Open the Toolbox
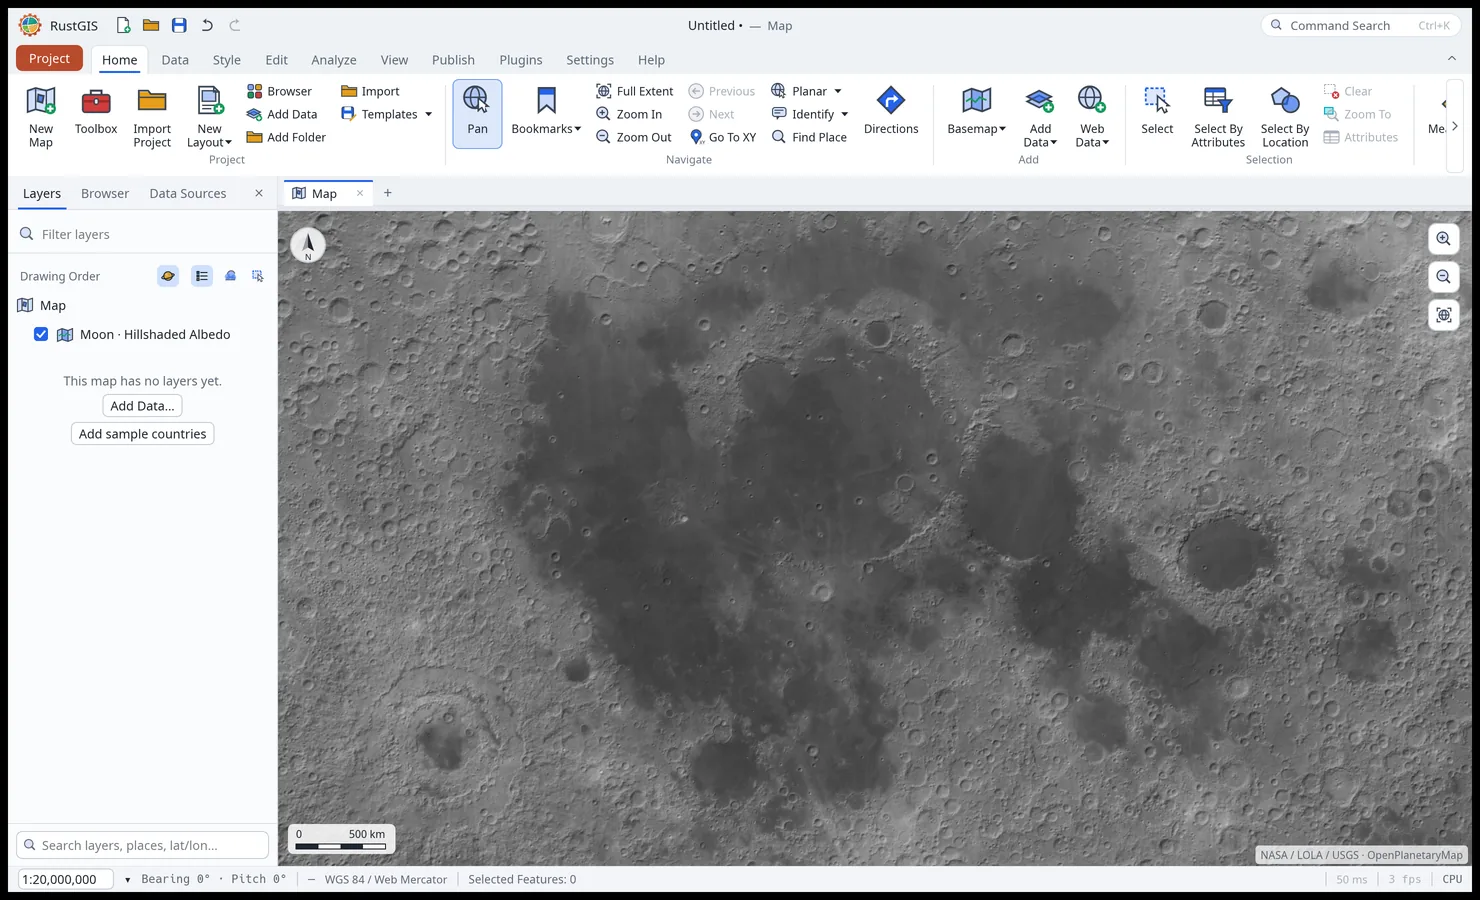This screenshot has height=900, width=1480. [96, 112]
